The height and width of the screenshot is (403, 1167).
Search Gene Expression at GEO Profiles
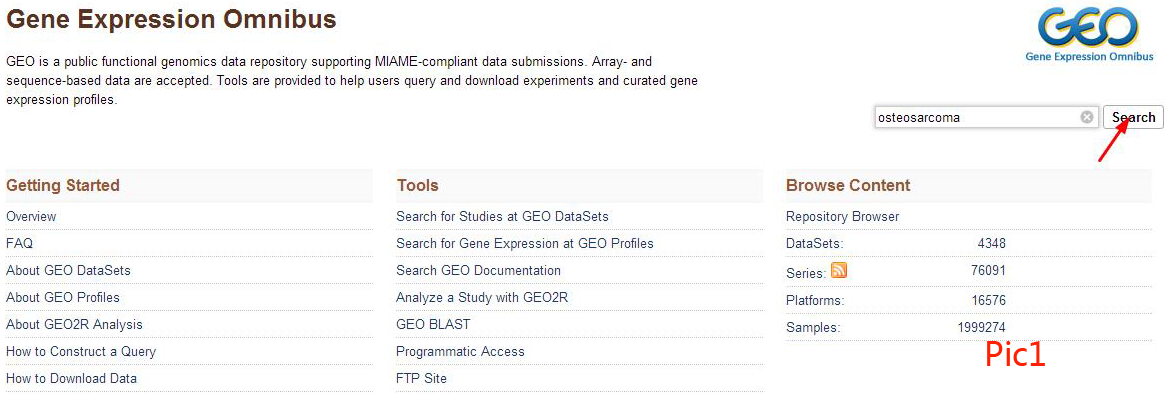[x=525, y=243]
